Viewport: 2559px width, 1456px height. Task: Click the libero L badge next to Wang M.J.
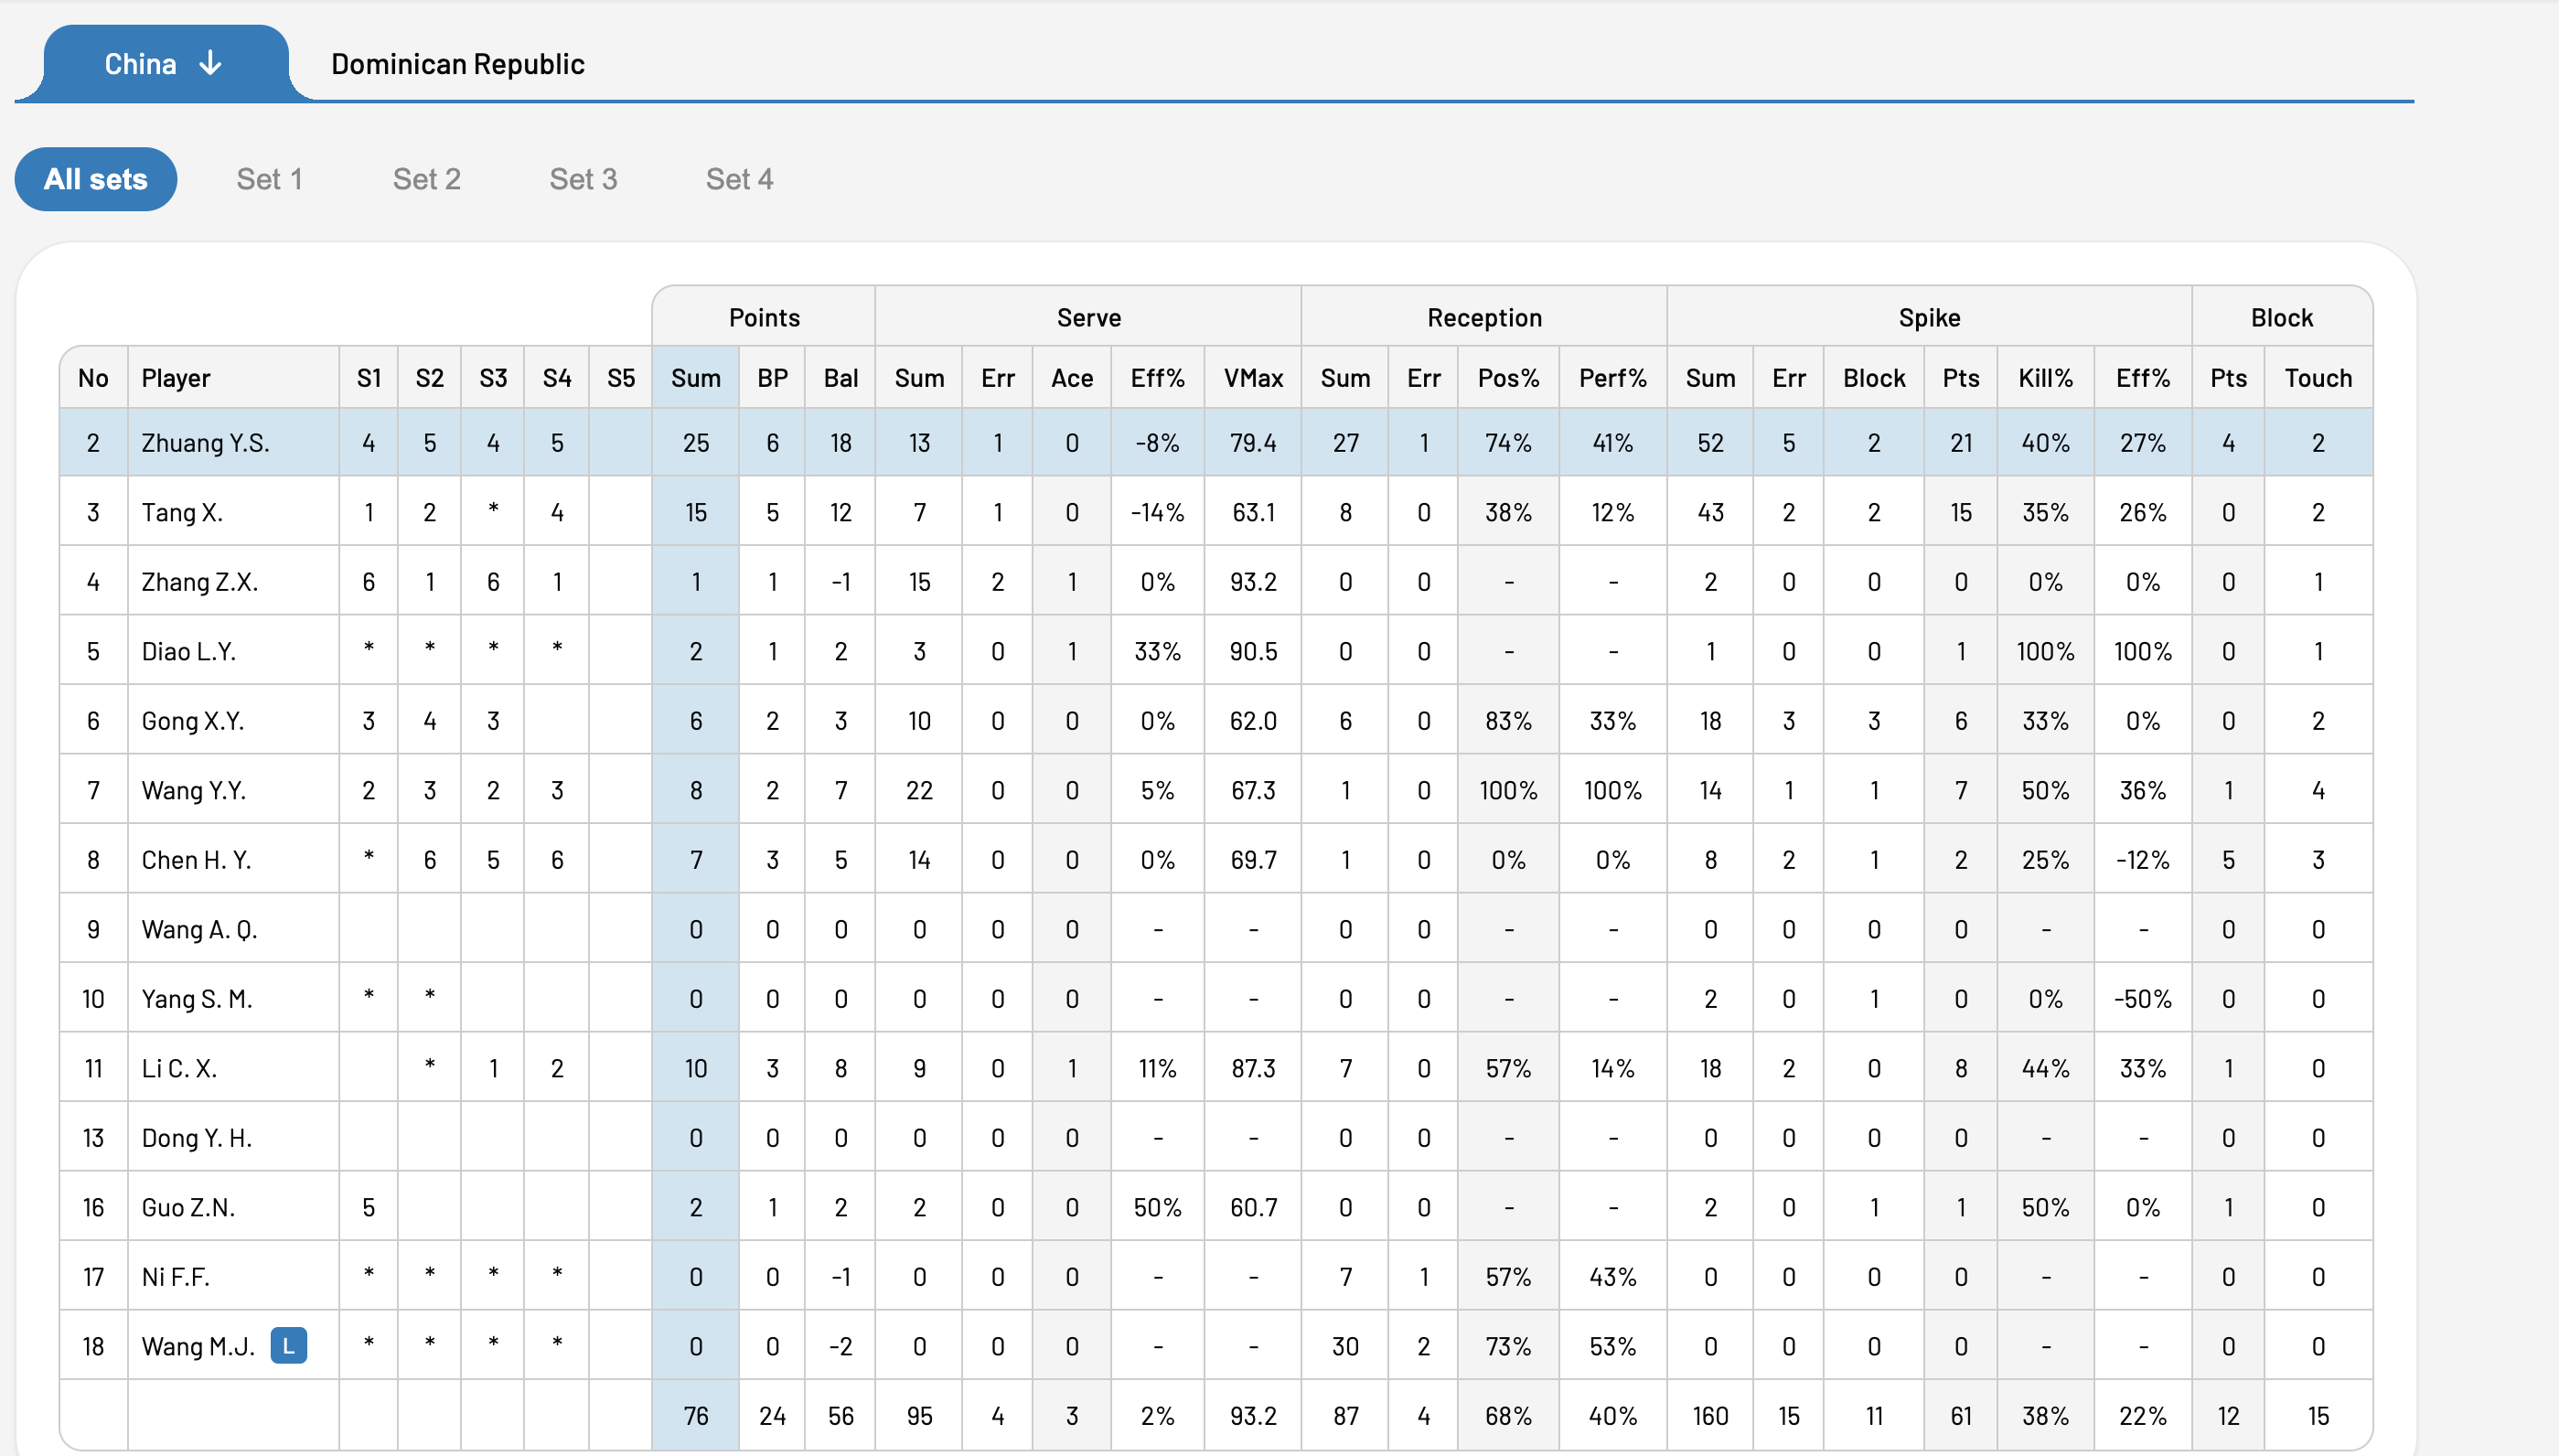pos(289,1346)
